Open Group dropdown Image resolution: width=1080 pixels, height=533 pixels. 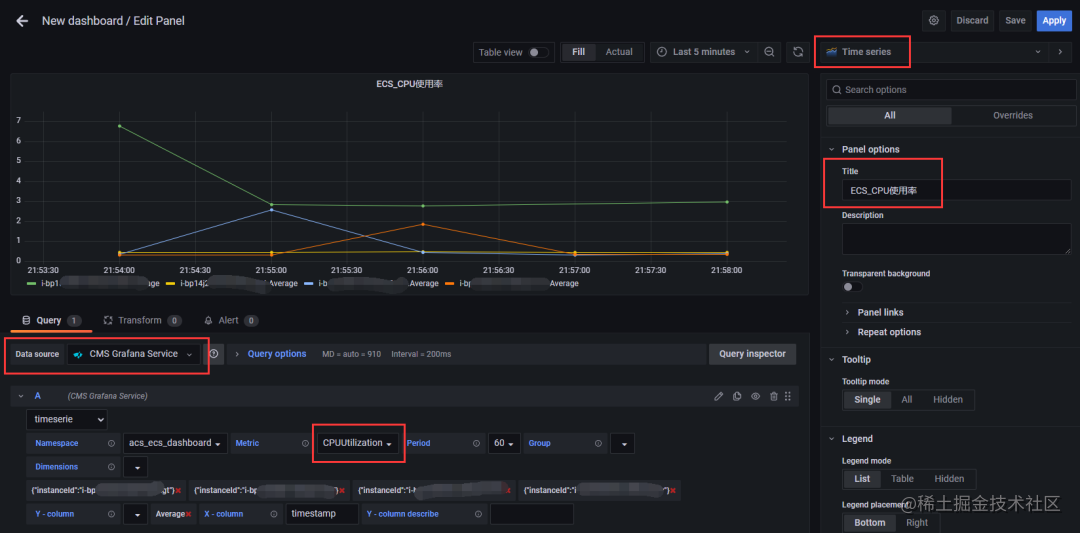tap(623, 443)
